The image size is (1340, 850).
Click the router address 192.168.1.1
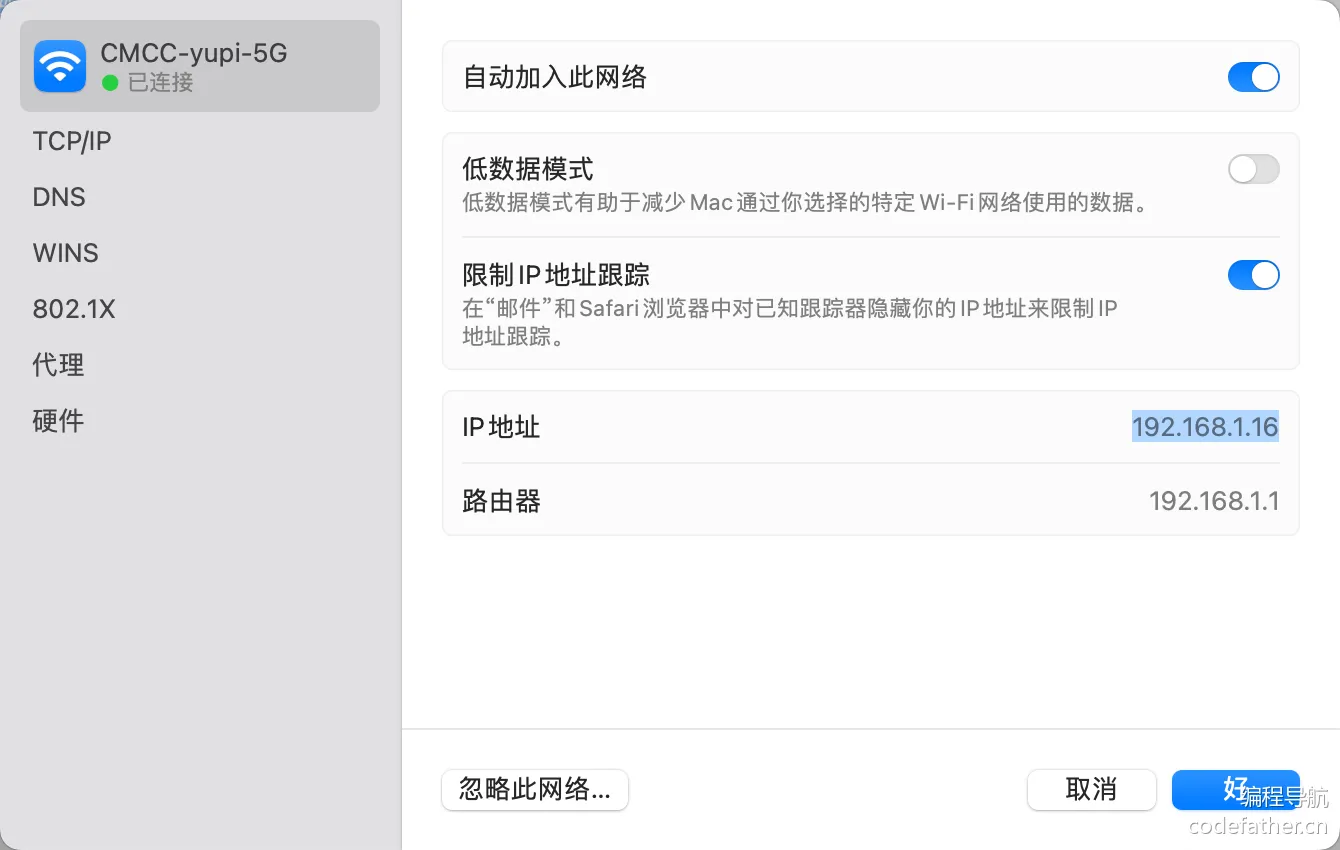[x=1214, y=500]
